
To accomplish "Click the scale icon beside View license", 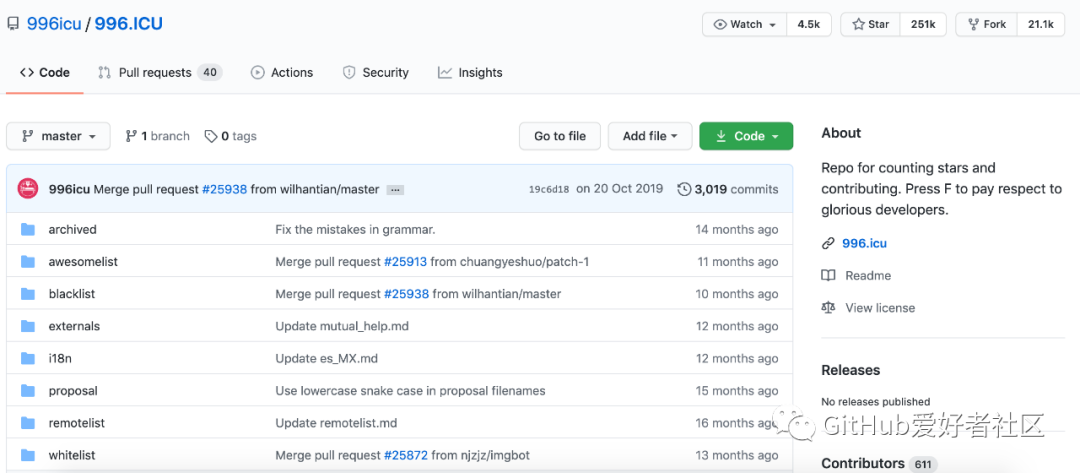I will [828, 308].
